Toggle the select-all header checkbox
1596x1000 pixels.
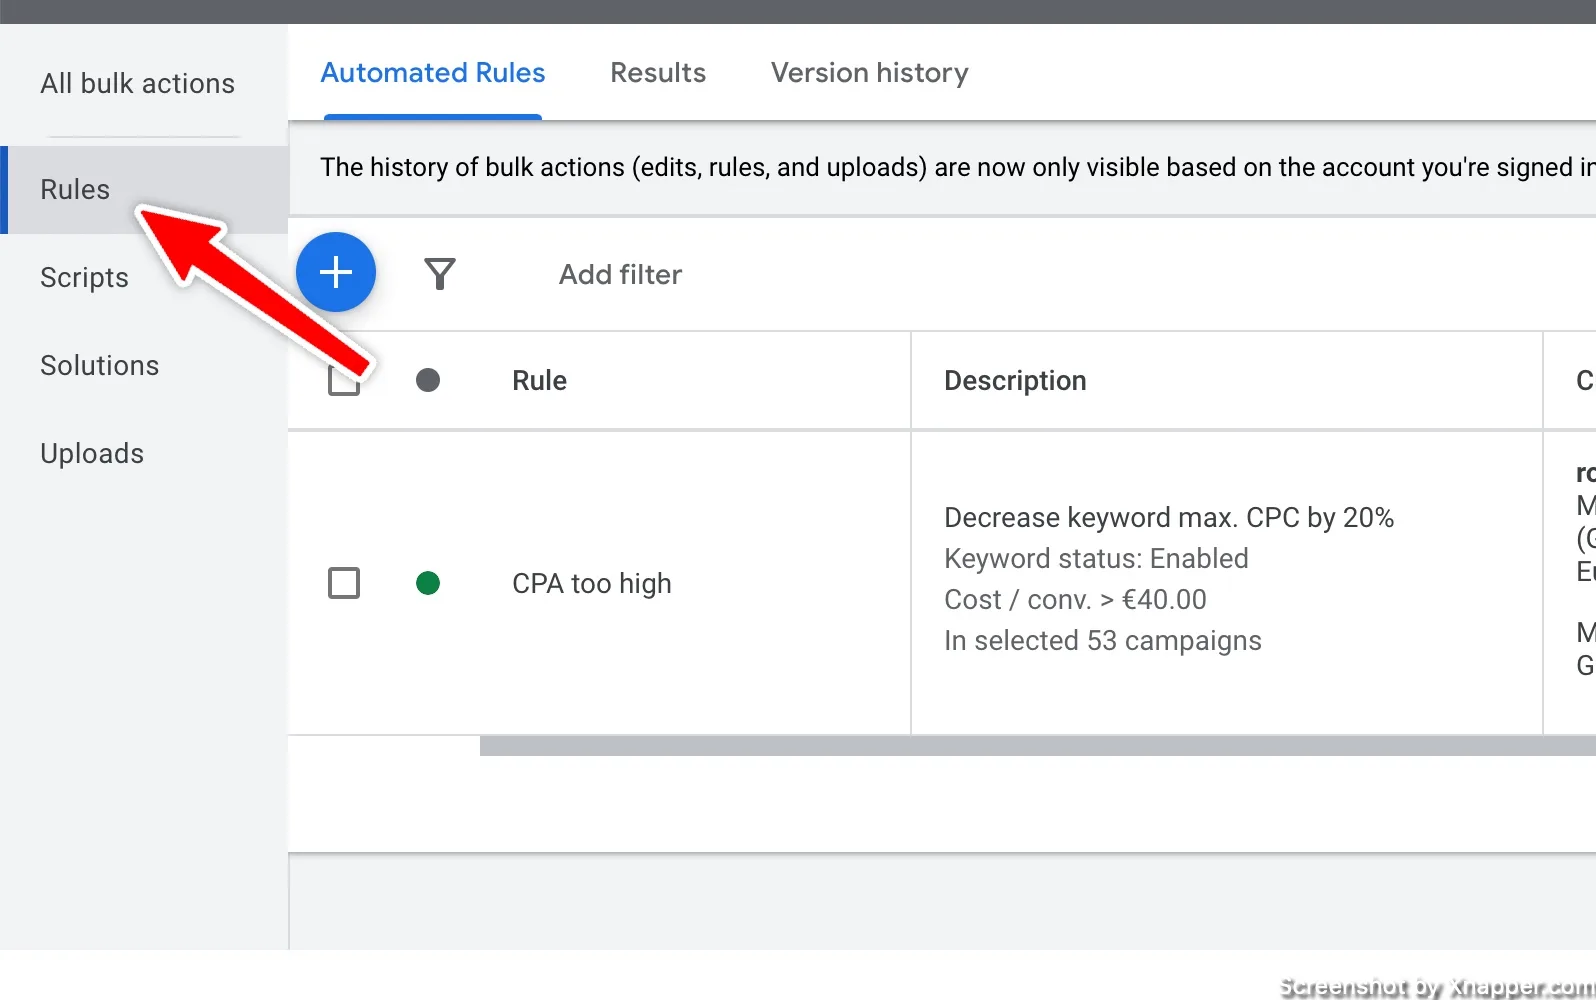click(x=344, y=380)
